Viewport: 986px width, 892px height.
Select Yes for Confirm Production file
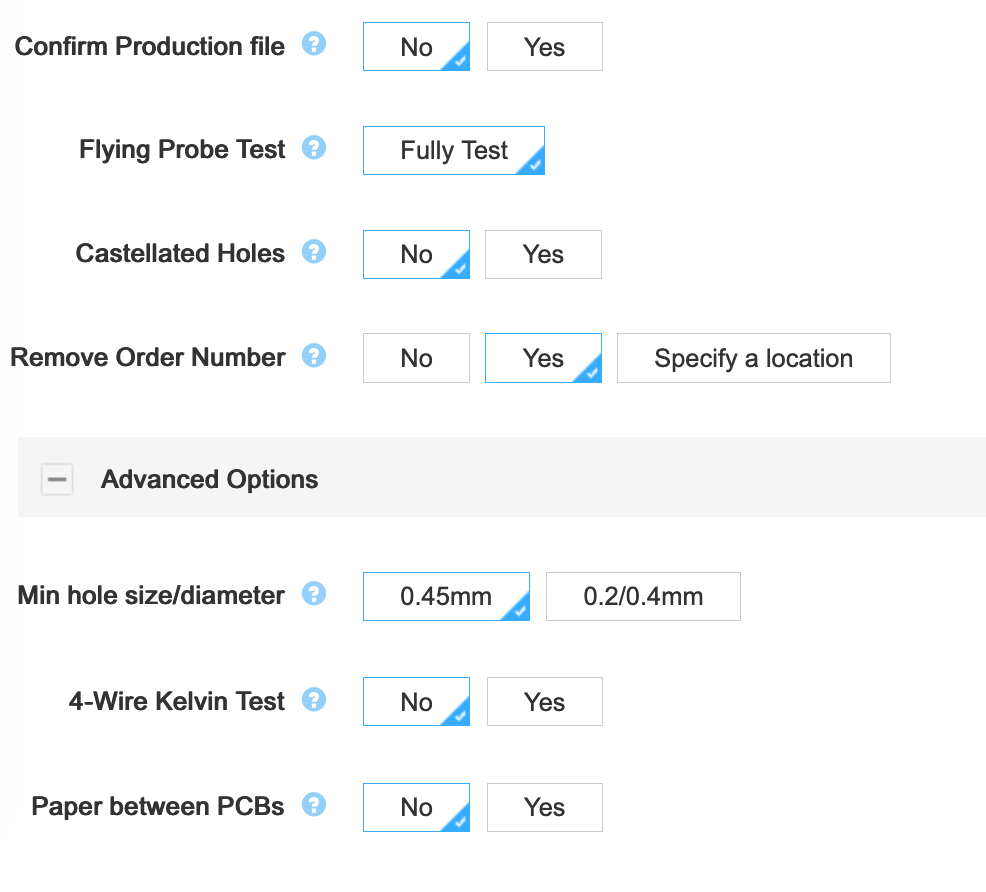[x=545, y=47]
